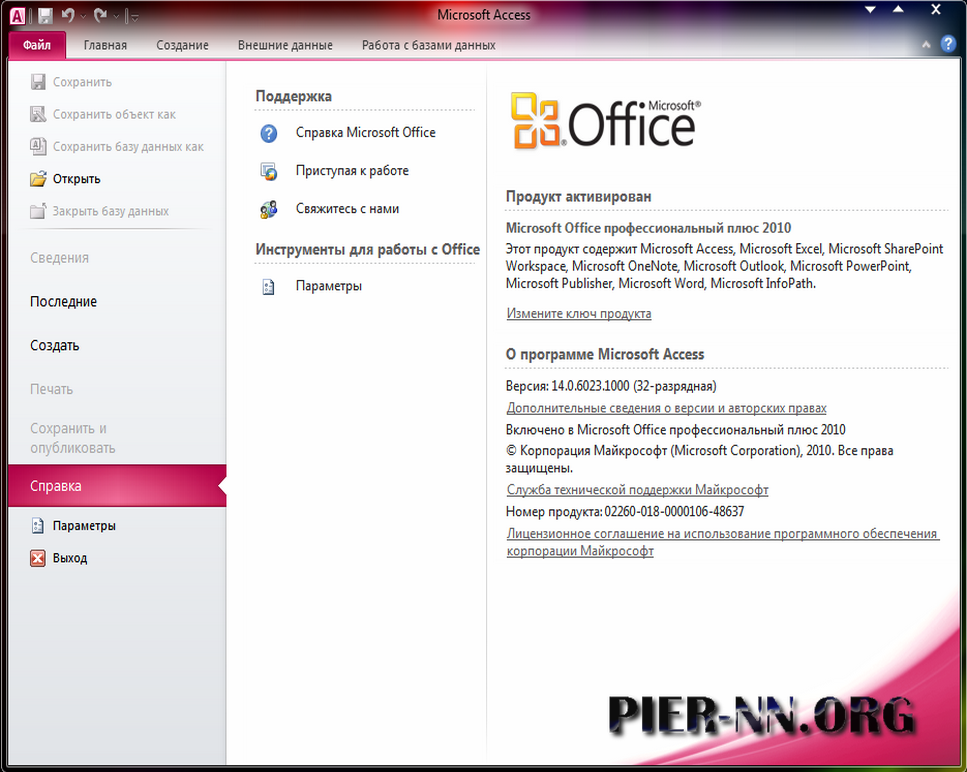Switch to the Создание ribbon tab
Image resolution: width=967 pixels, height=772 pixels.
coord(182,45)
